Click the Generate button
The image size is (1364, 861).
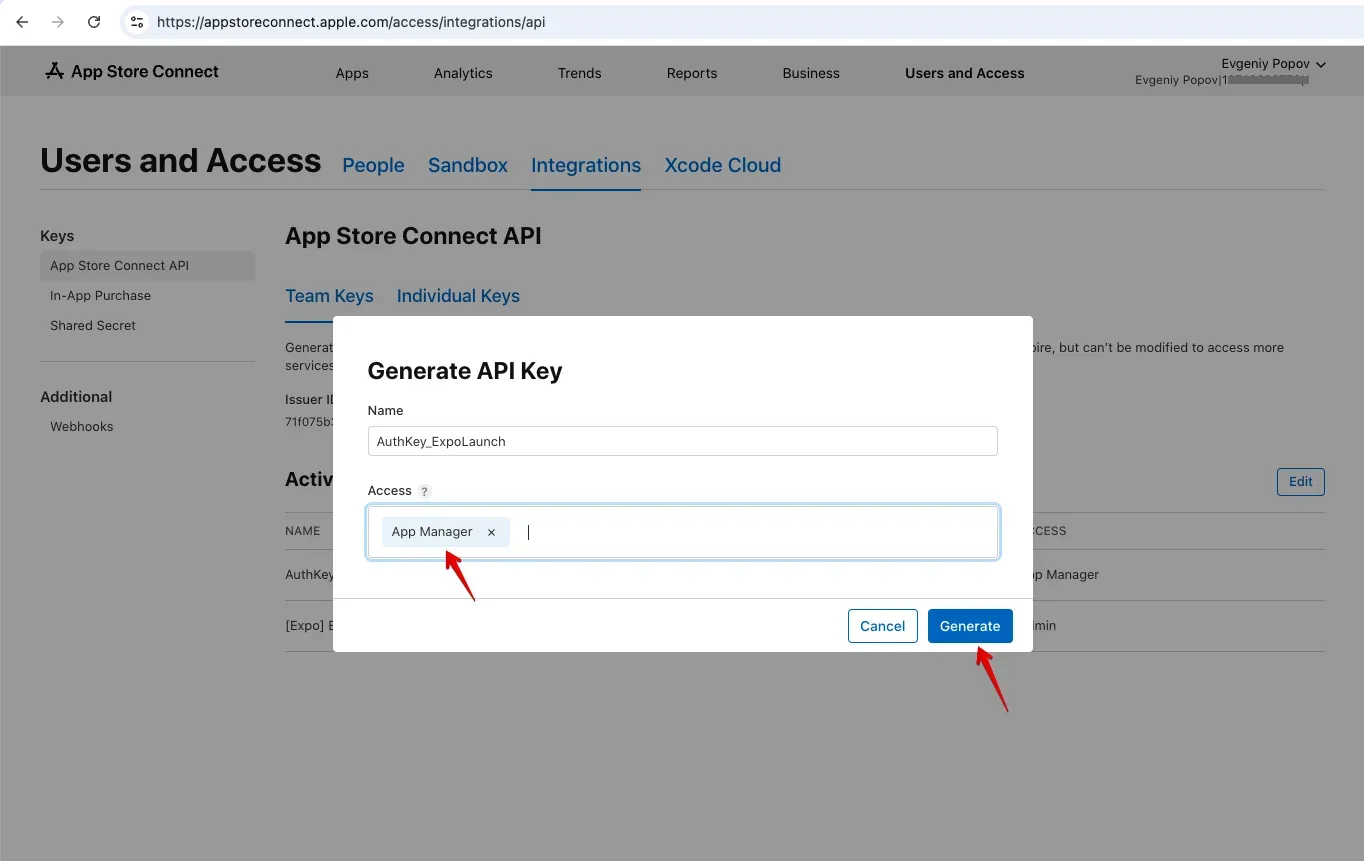[x=970, y=626]
